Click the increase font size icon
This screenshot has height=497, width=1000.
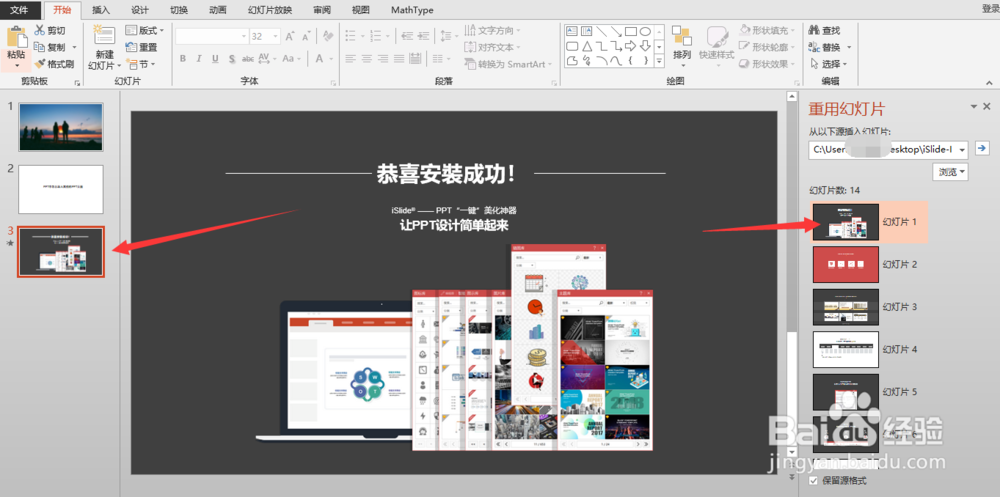coord(290,36)
